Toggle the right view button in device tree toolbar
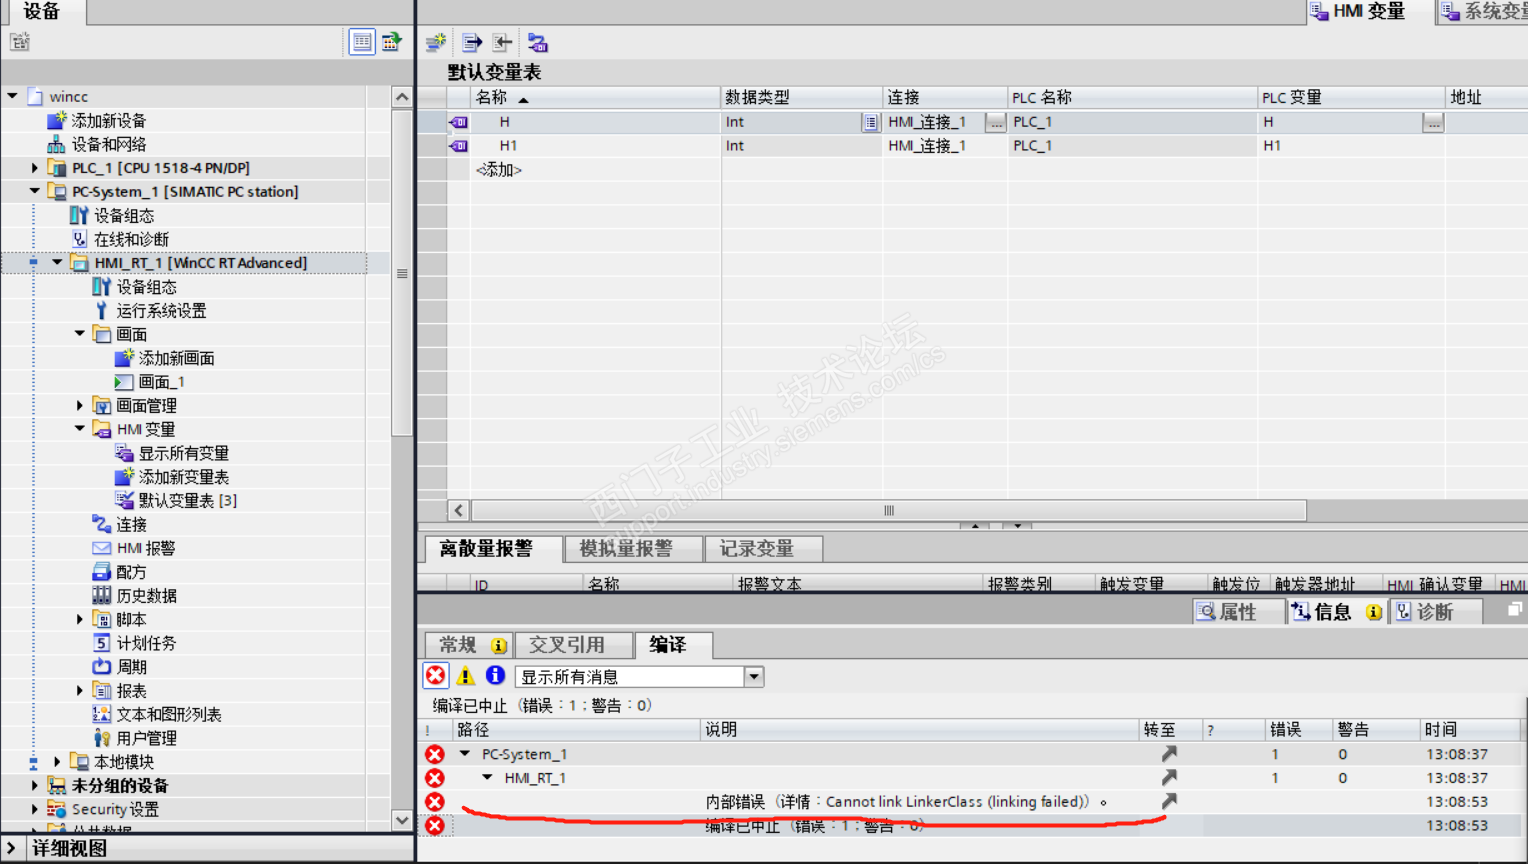Screen dimensions: 1528x864 (x=391, y=42)
